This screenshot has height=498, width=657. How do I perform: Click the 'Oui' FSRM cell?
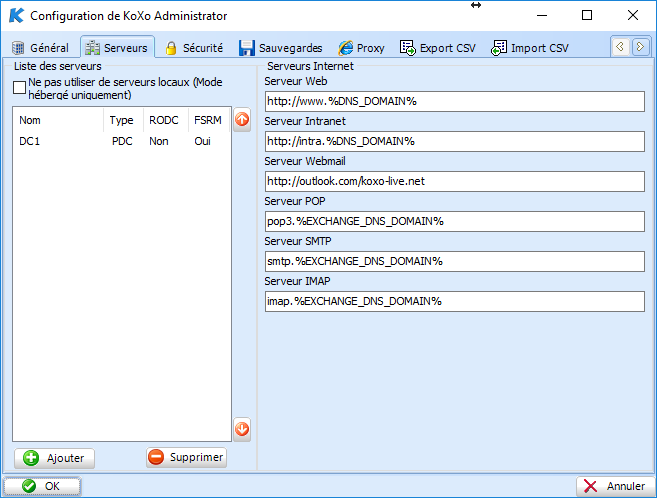(202, 141)
